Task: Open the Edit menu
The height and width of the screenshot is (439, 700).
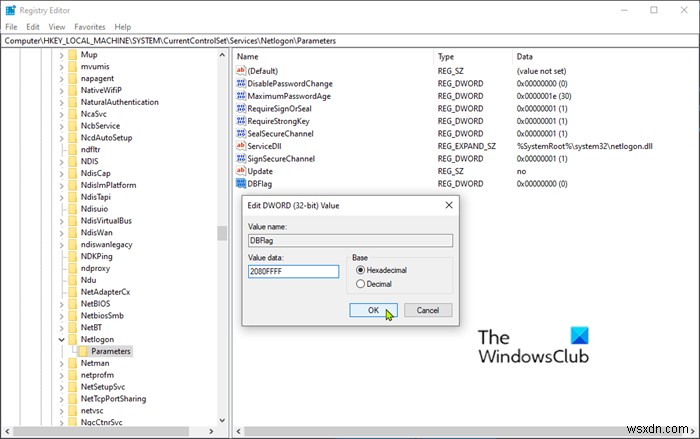Action: 33,27
